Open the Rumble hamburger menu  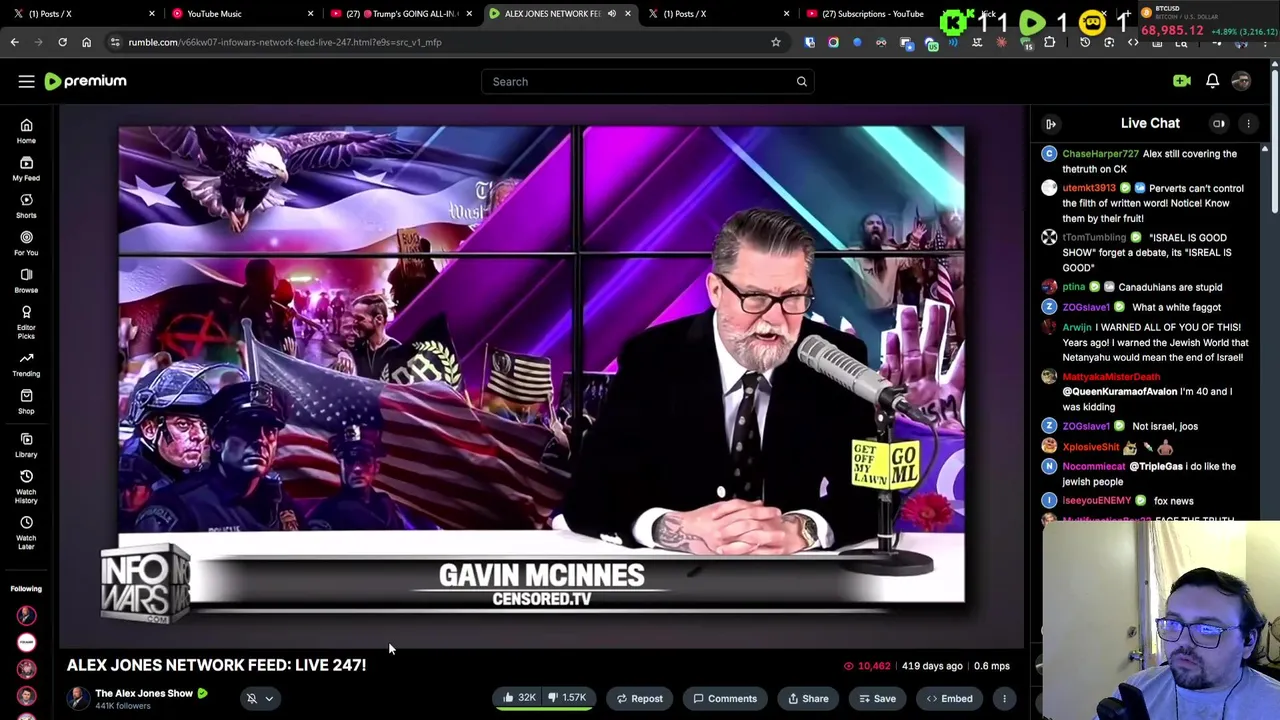[26, 81]
